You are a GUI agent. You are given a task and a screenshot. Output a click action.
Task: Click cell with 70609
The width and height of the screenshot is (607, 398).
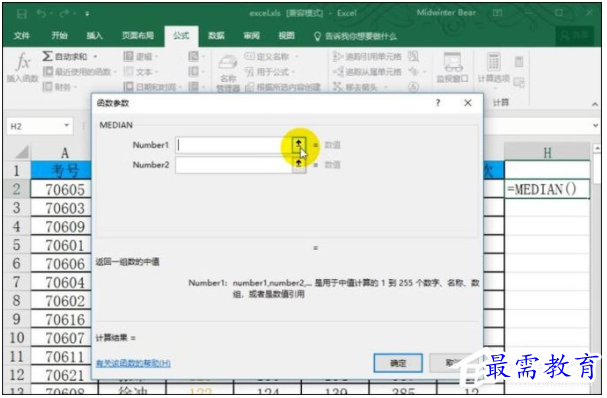coord(61,227)
